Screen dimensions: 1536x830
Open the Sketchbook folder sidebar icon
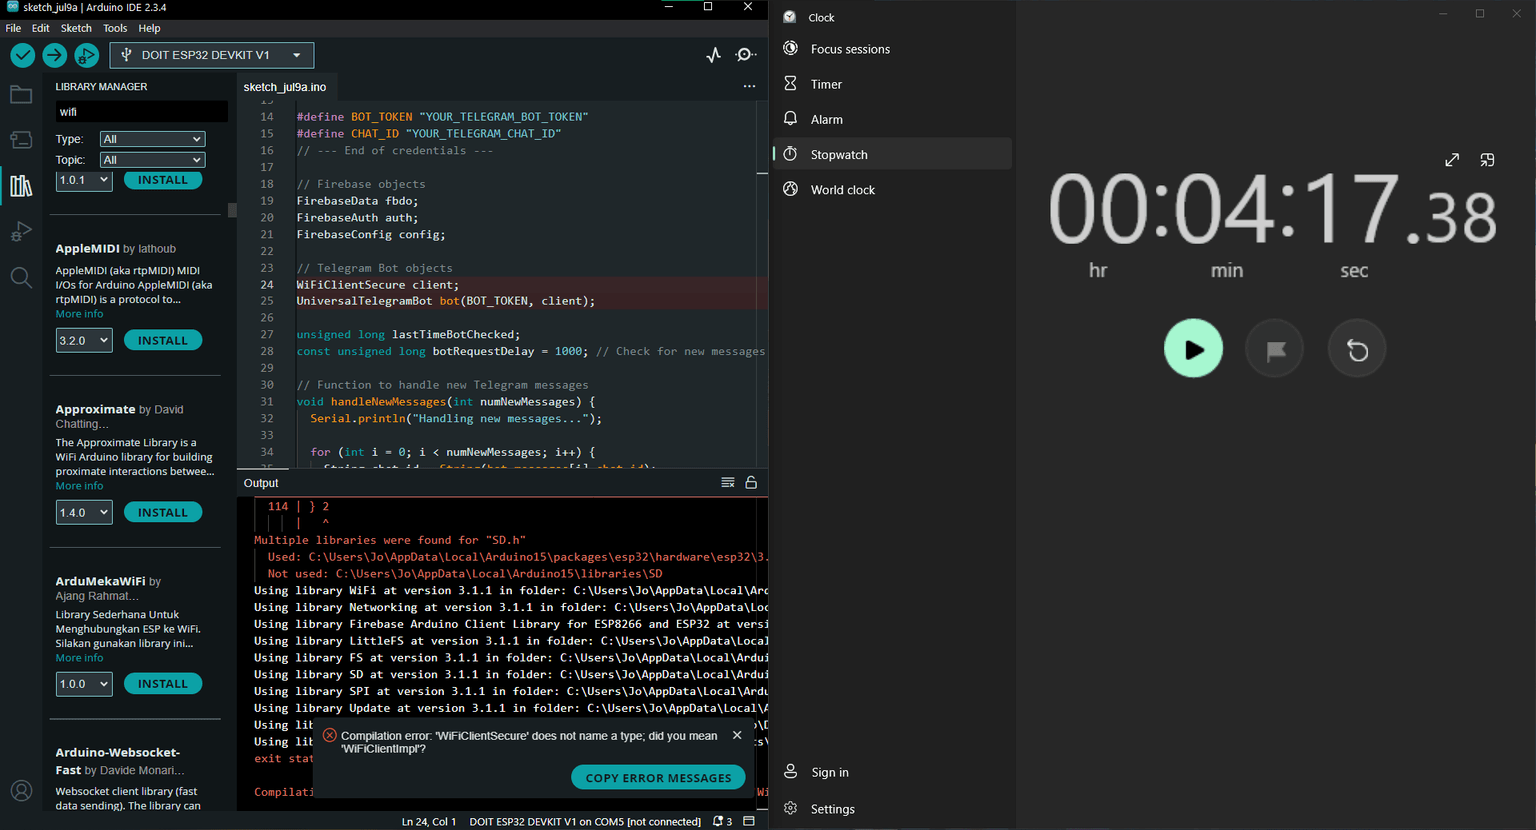pos(21,93)
